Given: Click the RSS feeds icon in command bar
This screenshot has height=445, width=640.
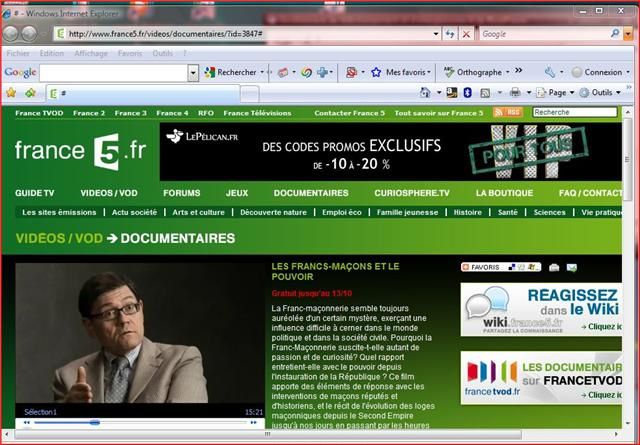Looking at the screenshot, I should [x=485, y=93].
